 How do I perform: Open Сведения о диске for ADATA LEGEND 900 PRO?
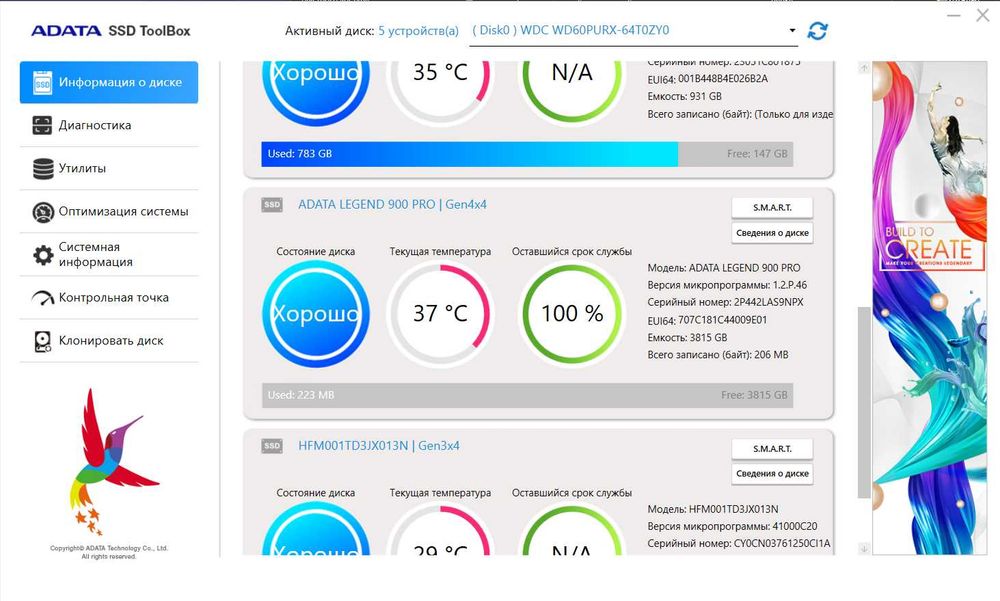(x=772, y=233)
